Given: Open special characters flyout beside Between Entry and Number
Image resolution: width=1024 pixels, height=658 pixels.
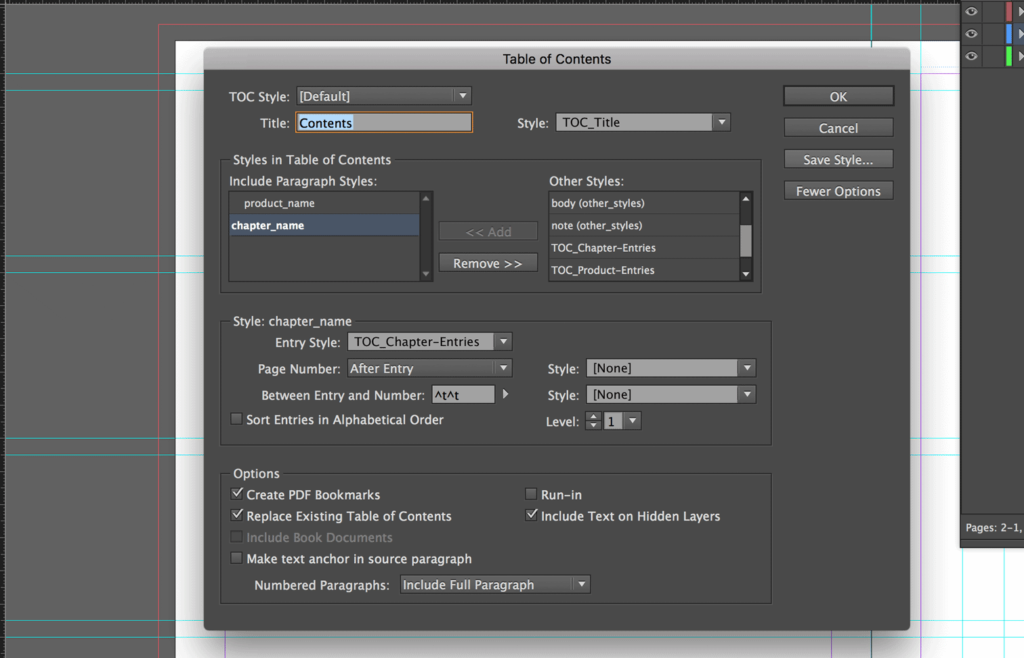Looking at the screenshot, I should (505, 394).
